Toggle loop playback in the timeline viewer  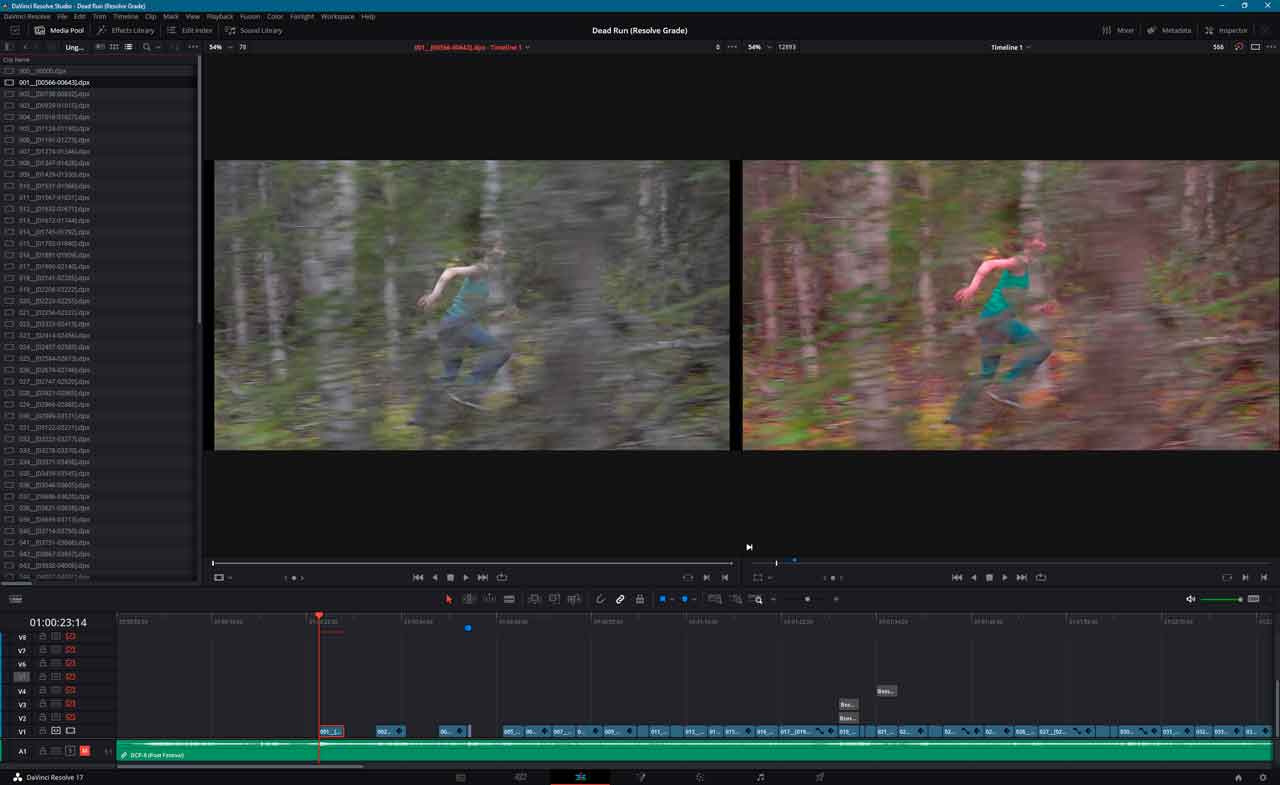[1041, 577]
